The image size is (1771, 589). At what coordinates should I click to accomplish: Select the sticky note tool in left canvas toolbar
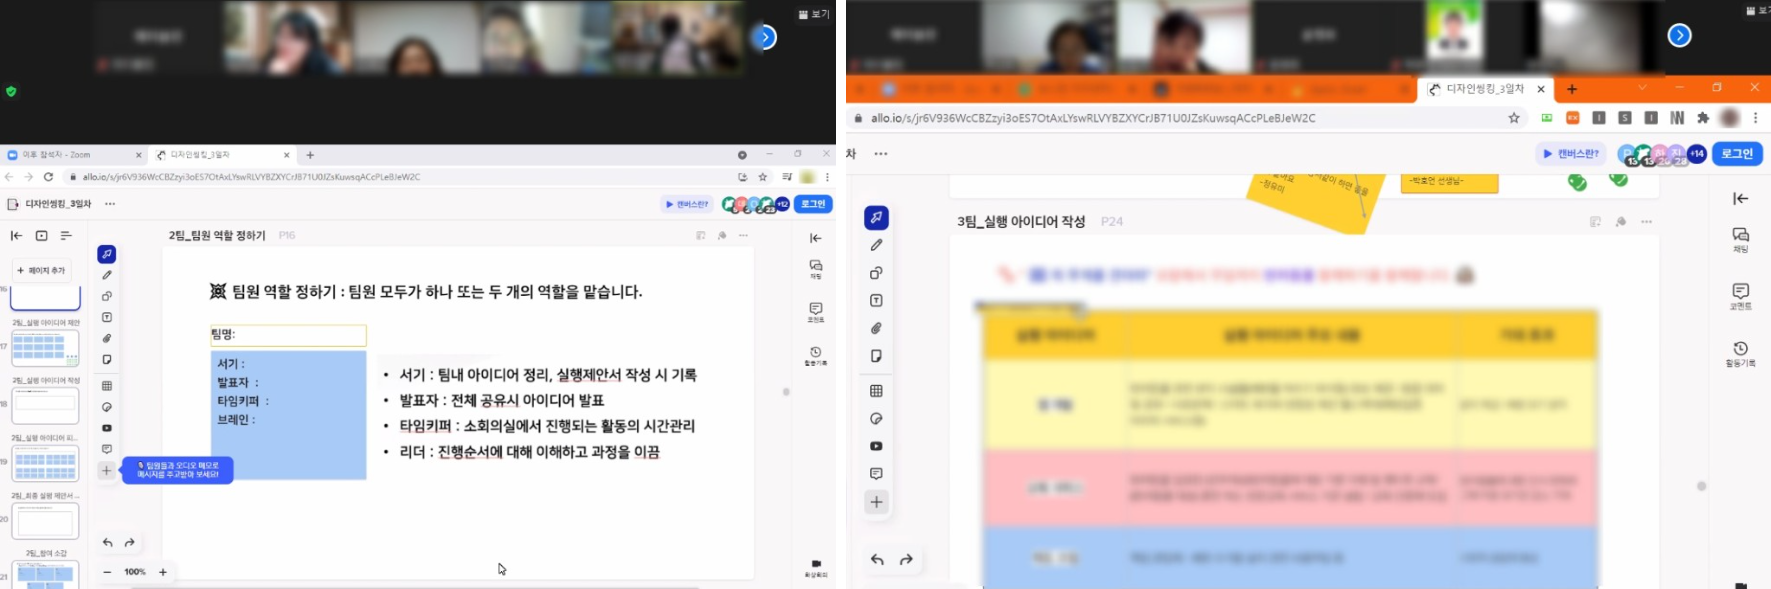click(107, 359)
